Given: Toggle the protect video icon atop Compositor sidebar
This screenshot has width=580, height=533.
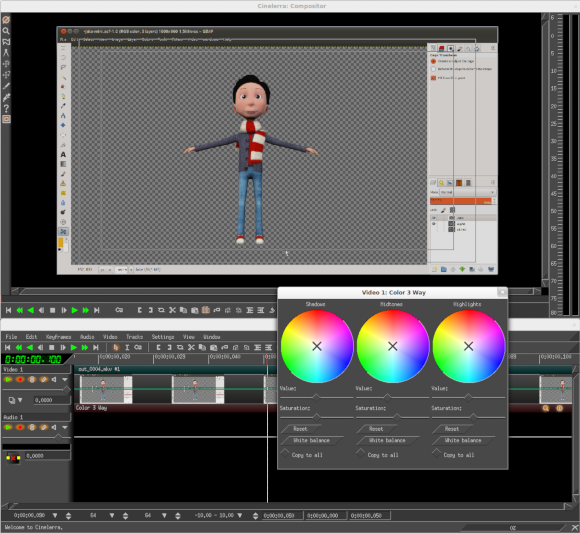Looking at the screenshot, I should (x=6, y=20).
